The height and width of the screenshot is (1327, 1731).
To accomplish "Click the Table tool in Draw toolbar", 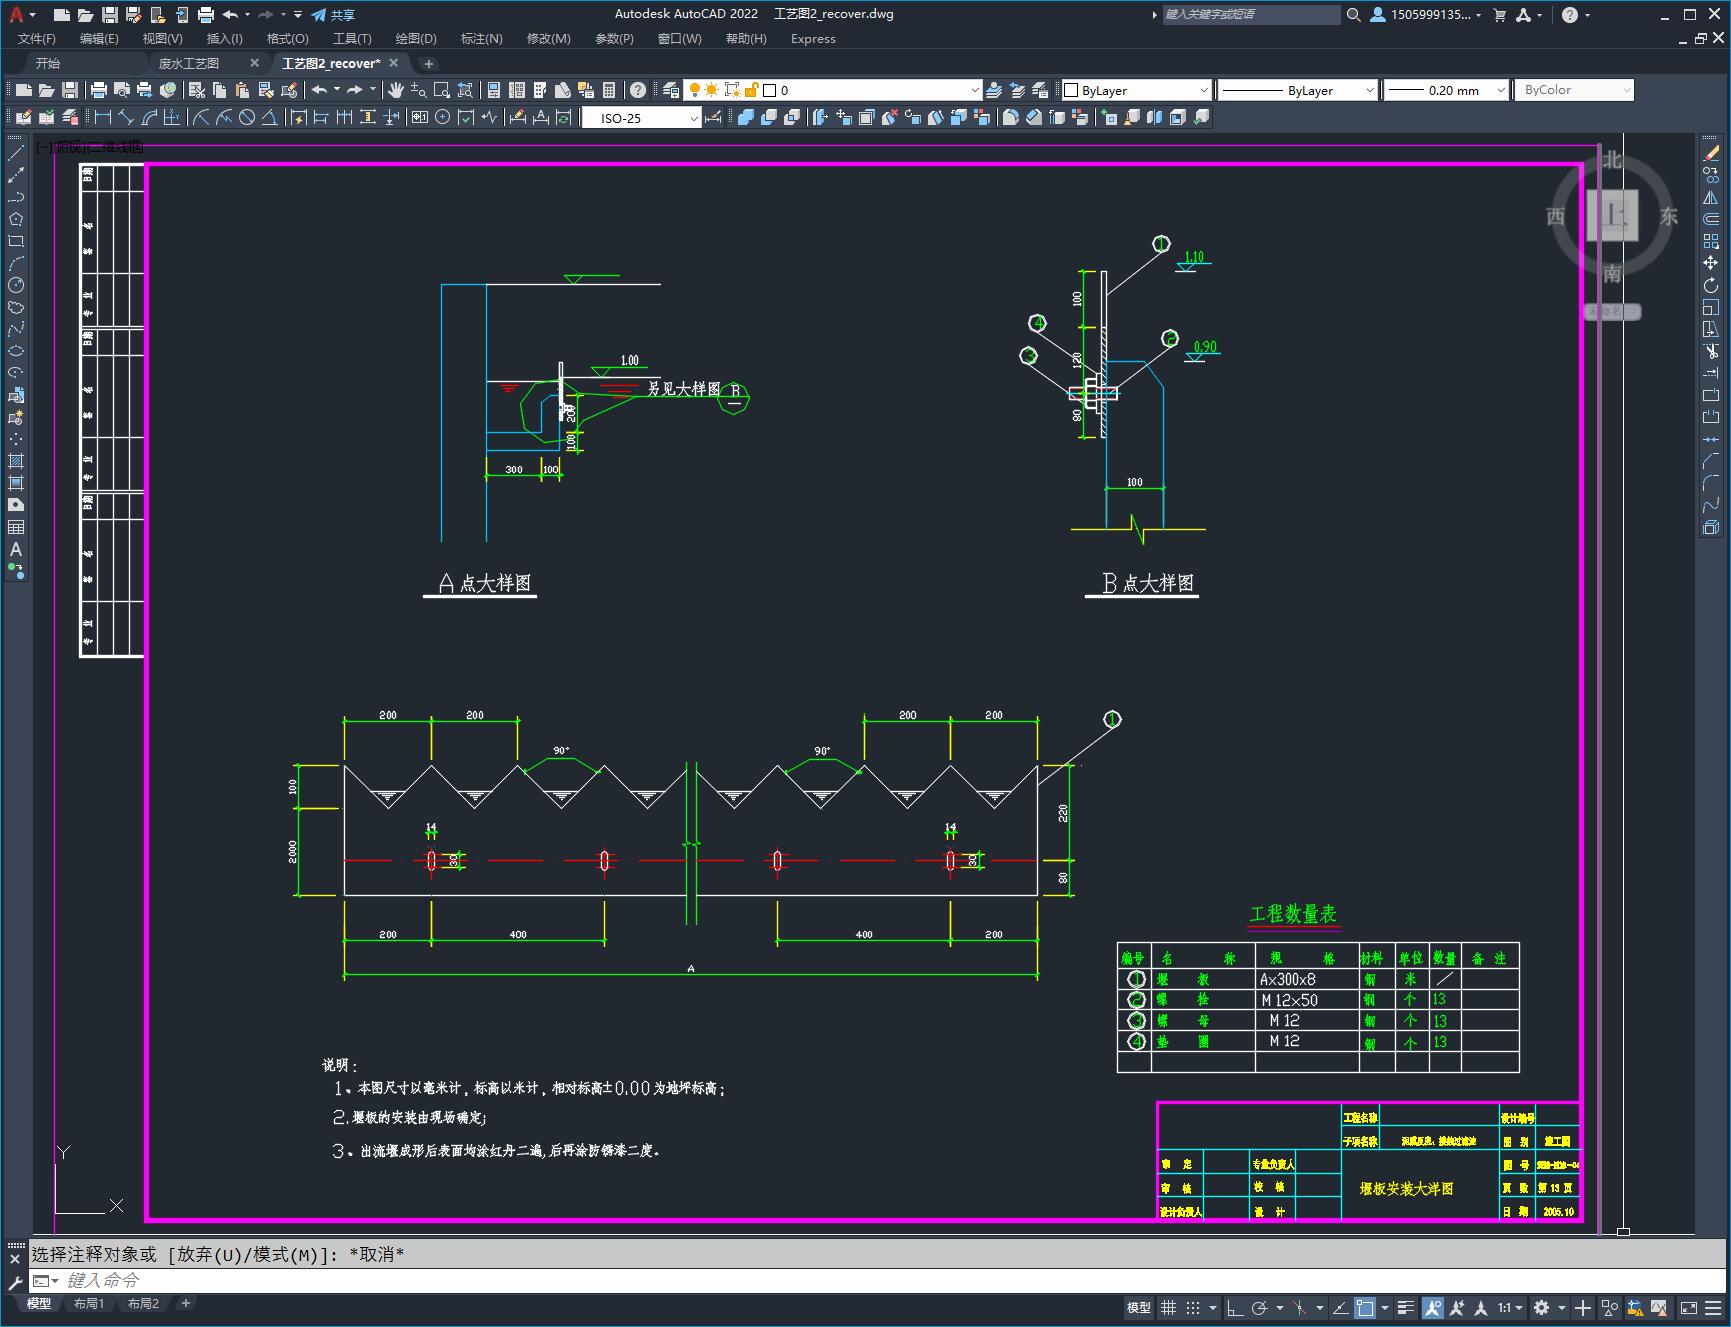I will tap(16, 527).
